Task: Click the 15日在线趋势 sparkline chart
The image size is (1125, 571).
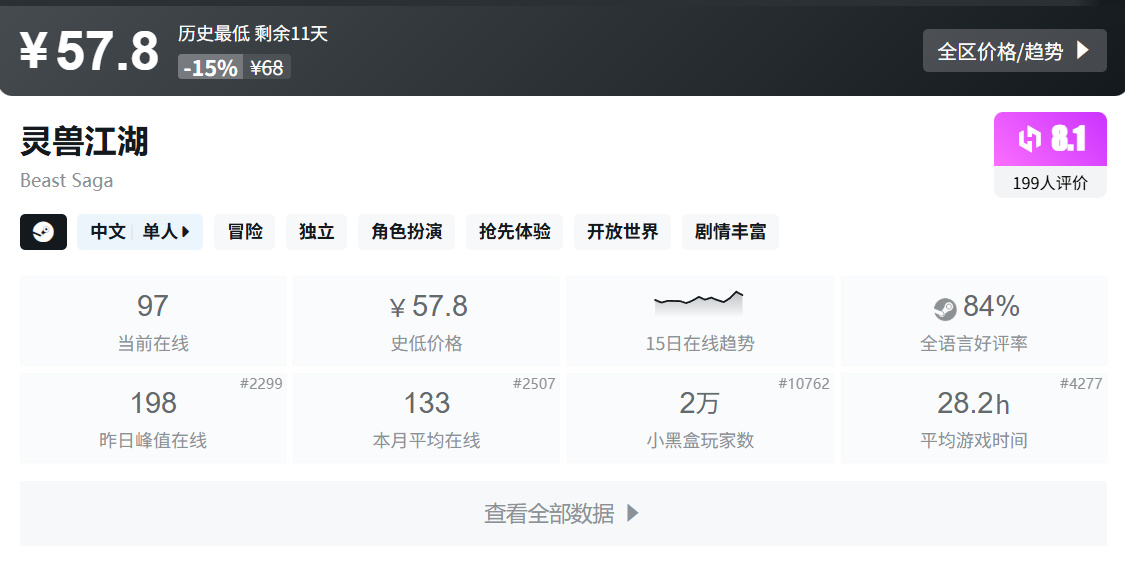Action: [699, 303]
